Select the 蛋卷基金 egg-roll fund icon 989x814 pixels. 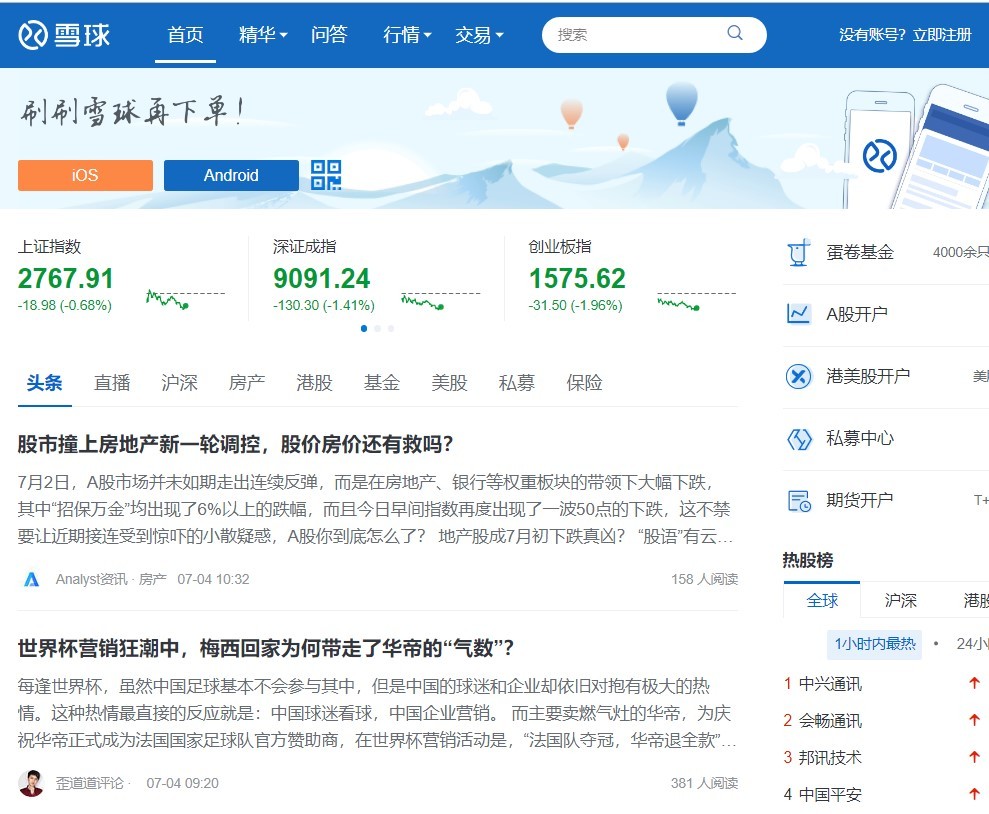797,252
